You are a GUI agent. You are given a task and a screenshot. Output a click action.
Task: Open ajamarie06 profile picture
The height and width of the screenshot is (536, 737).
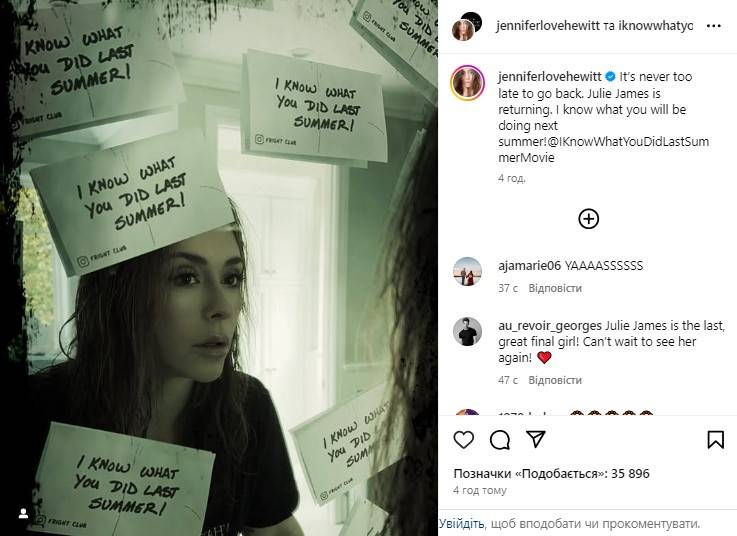pyautogui.click(x=468, y=272)
